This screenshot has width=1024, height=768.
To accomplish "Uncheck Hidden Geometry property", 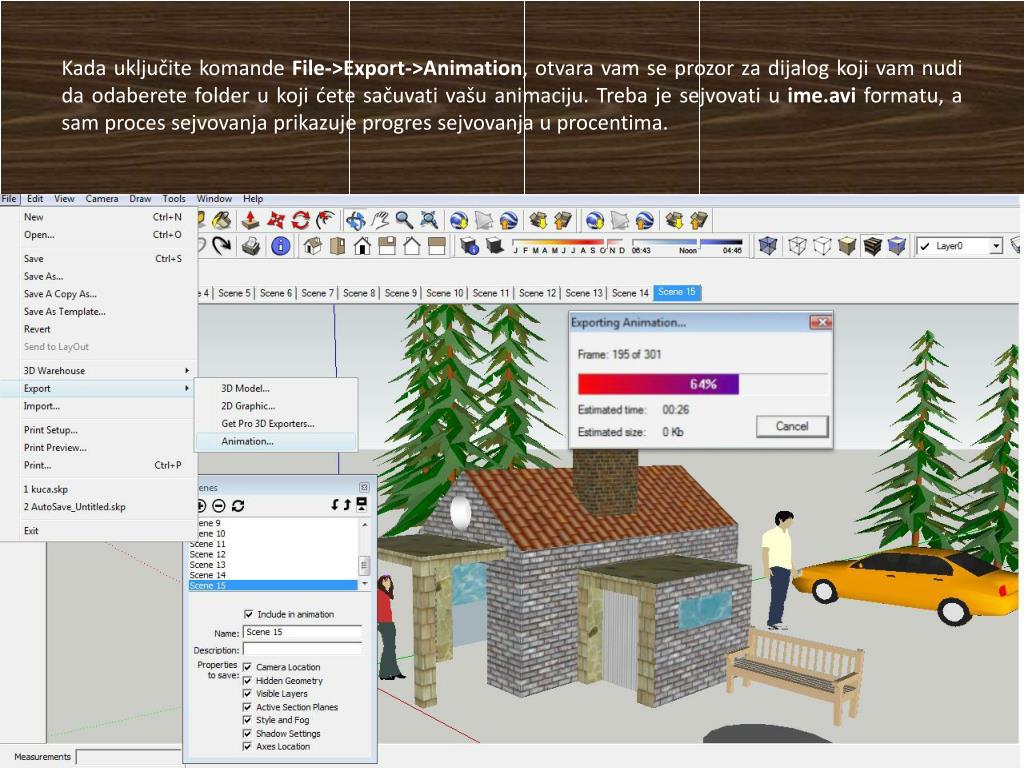I will [x=248, y=680].
